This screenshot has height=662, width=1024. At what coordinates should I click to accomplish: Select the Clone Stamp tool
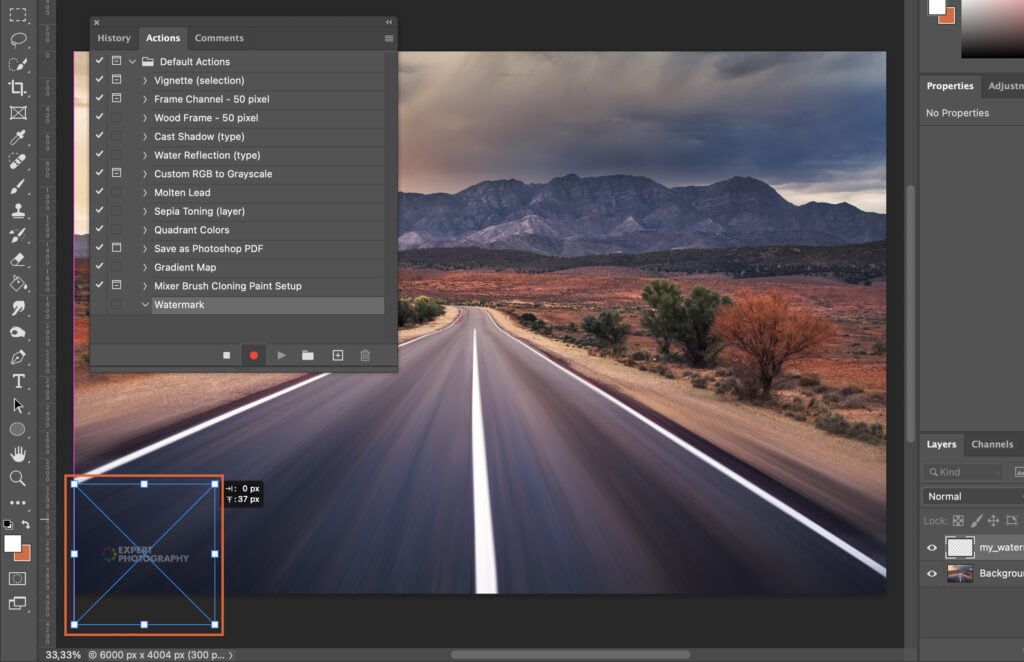(x=20, y=210)
